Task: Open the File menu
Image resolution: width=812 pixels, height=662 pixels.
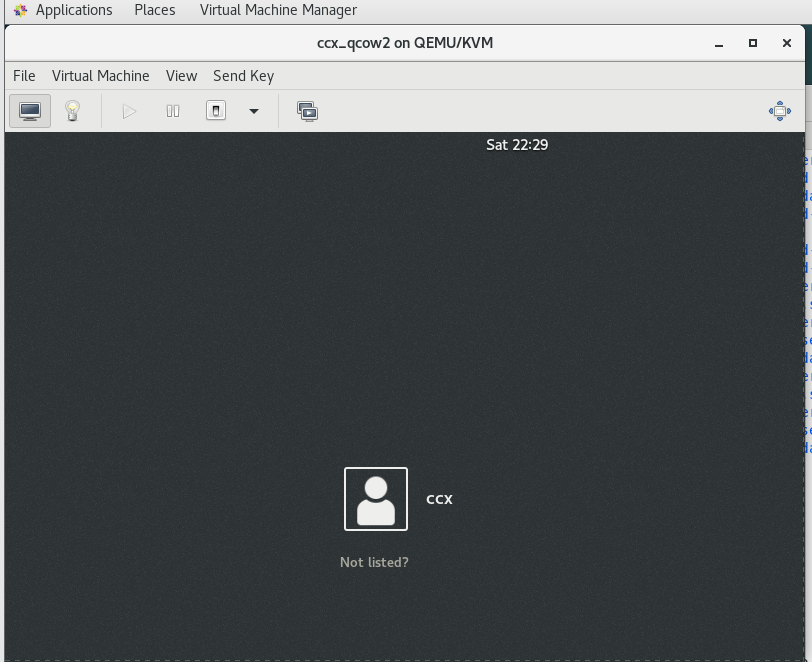Action: [x=24, y=76]
